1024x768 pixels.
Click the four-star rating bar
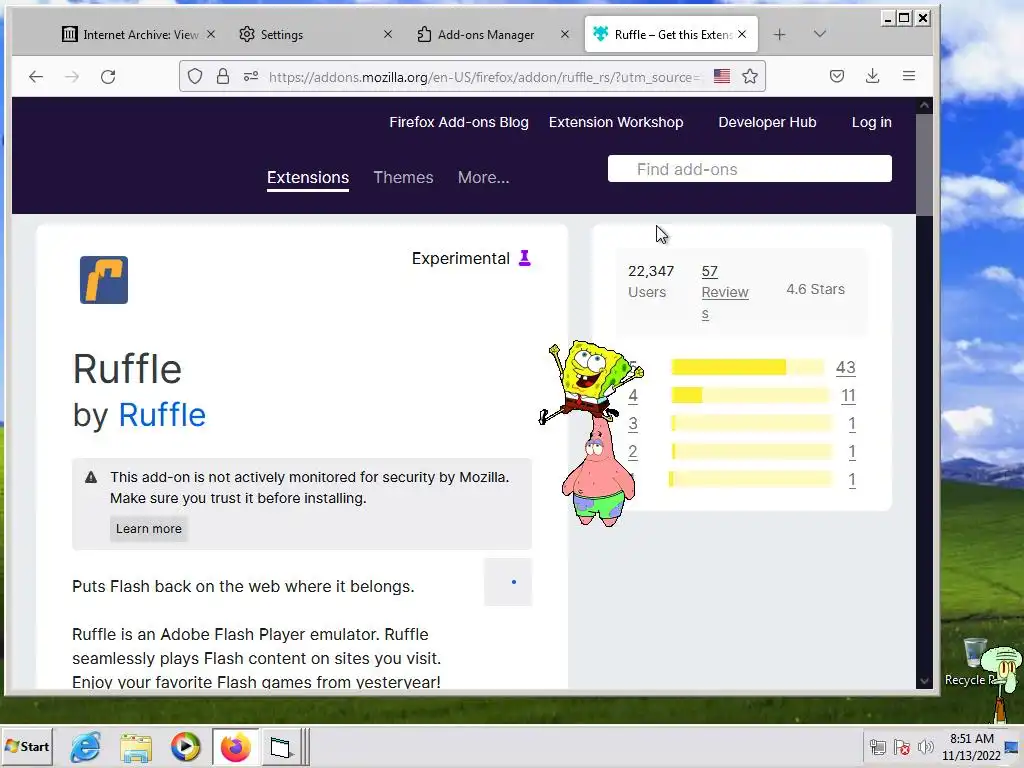pos(749,395)
